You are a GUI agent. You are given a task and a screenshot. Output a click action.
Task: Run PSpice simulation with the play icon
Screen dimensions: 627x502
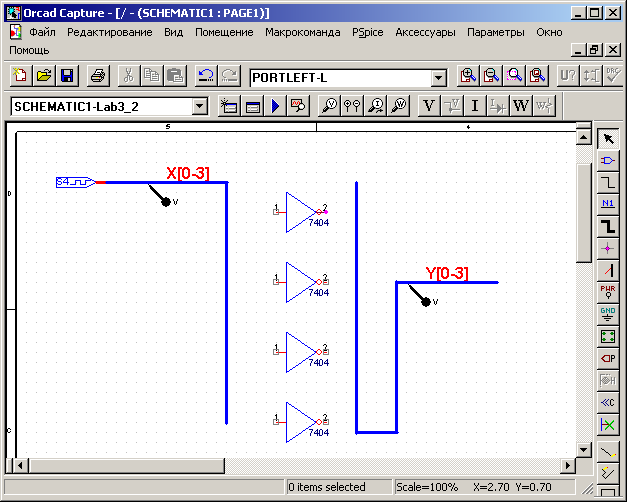(276, 106)
